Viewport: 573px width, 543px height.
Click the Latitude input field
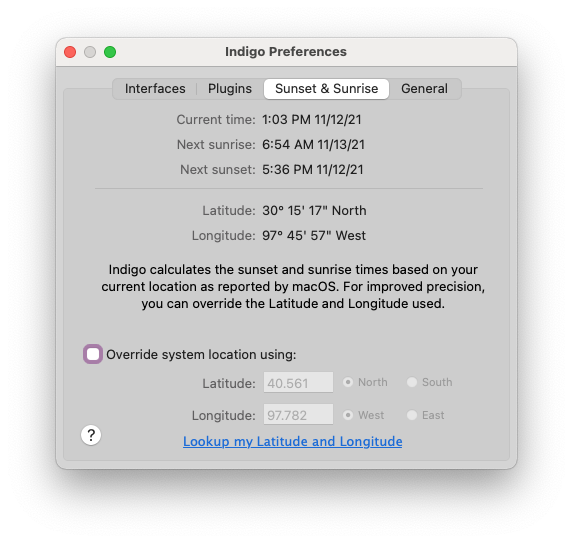(298, 382)
